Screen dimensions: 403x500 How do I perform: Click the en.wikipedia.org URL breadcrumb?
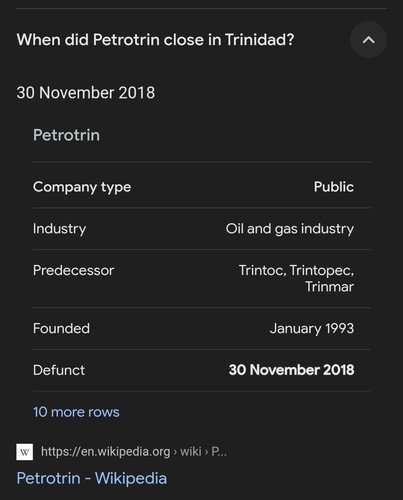(106, 451)
